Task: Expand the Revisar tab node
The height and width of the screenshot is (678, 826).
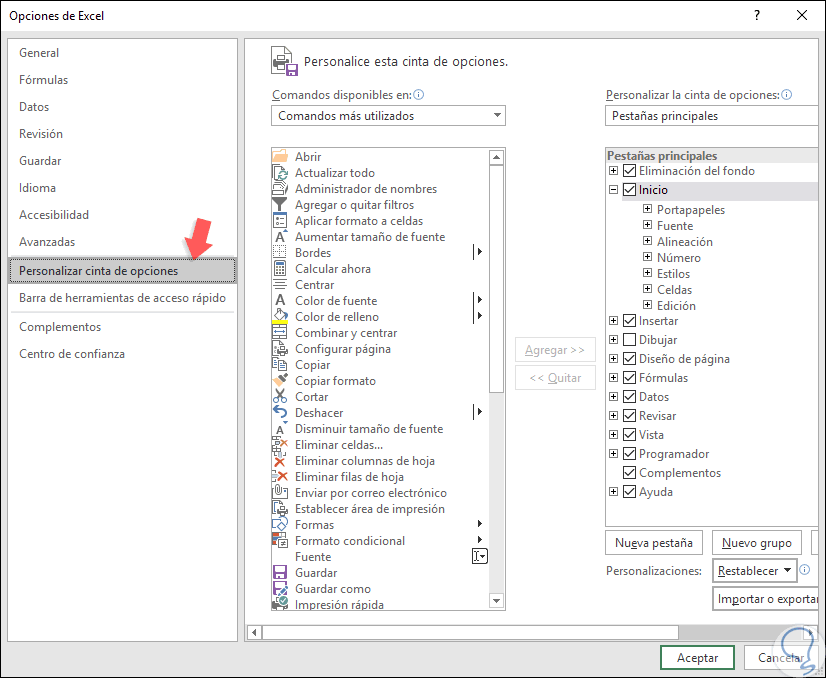Action: click(x=613, y=415)
